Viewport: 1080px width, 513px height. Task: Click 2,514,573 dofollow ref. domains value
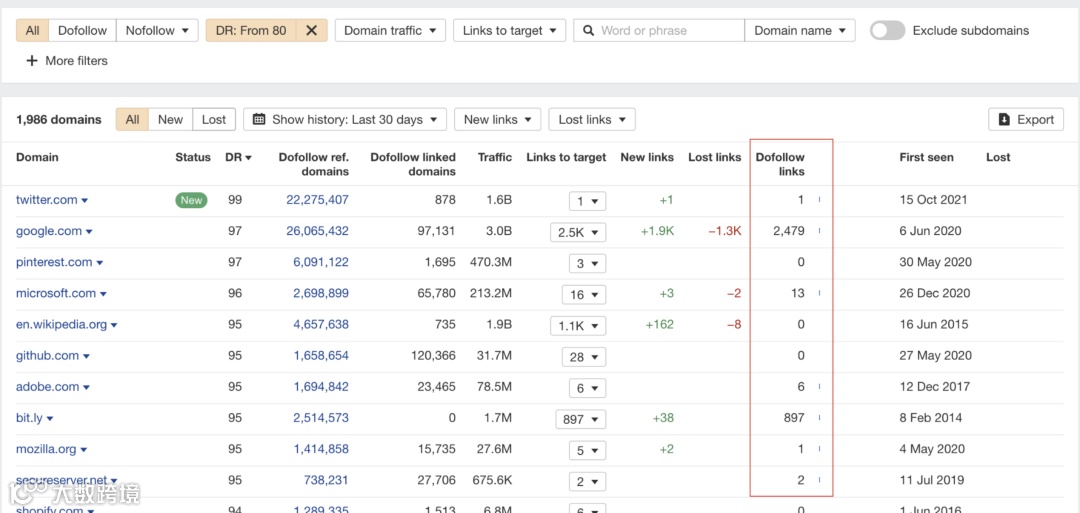321,417
